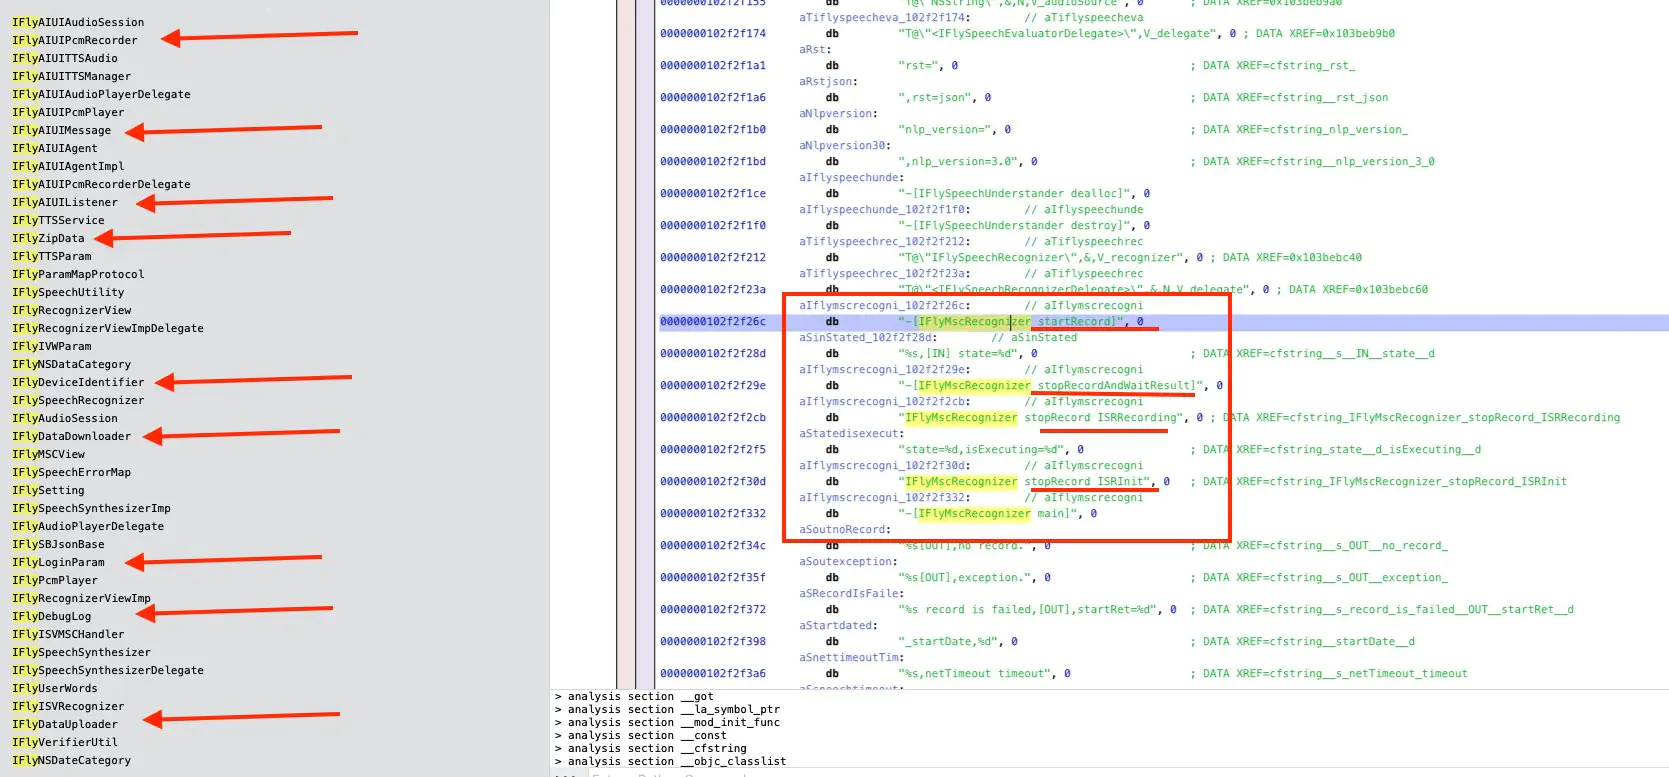
Task: Select IFlyAIUIAudioPlayerDelegate in the sidebar
Action: [101, 94]
